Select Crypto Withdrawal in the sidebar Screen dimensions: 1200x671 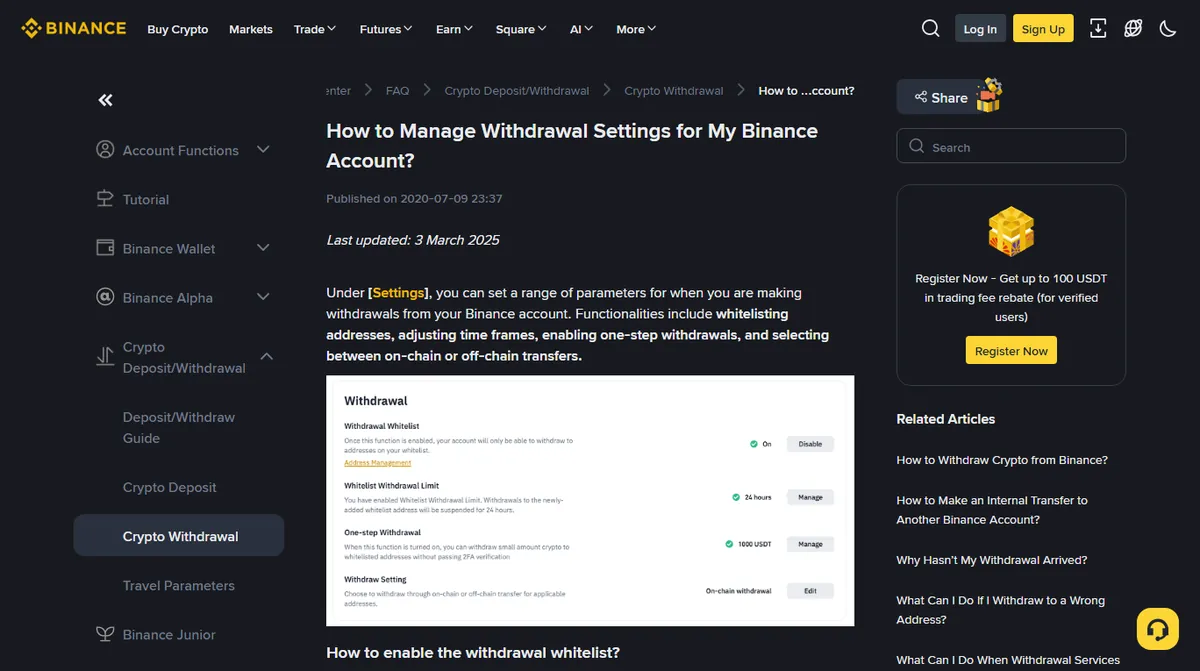(179, 536)
